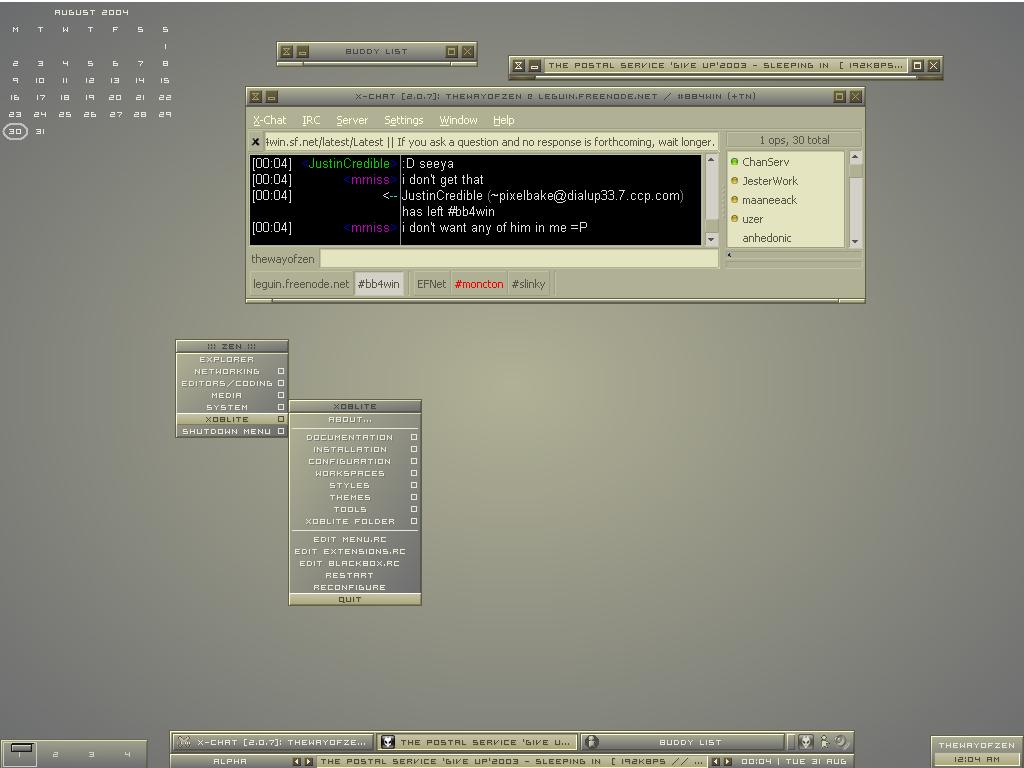Open the Help menu
The width and height of the screenshot is (1024, 768).
pyautogui.click(x=504, y=120)
